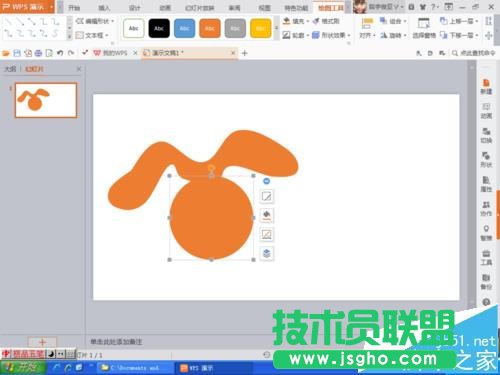Open the 编辑形状 (Edit Shape) dropdown
Viewport: 500px width, 375px height.
95,21
